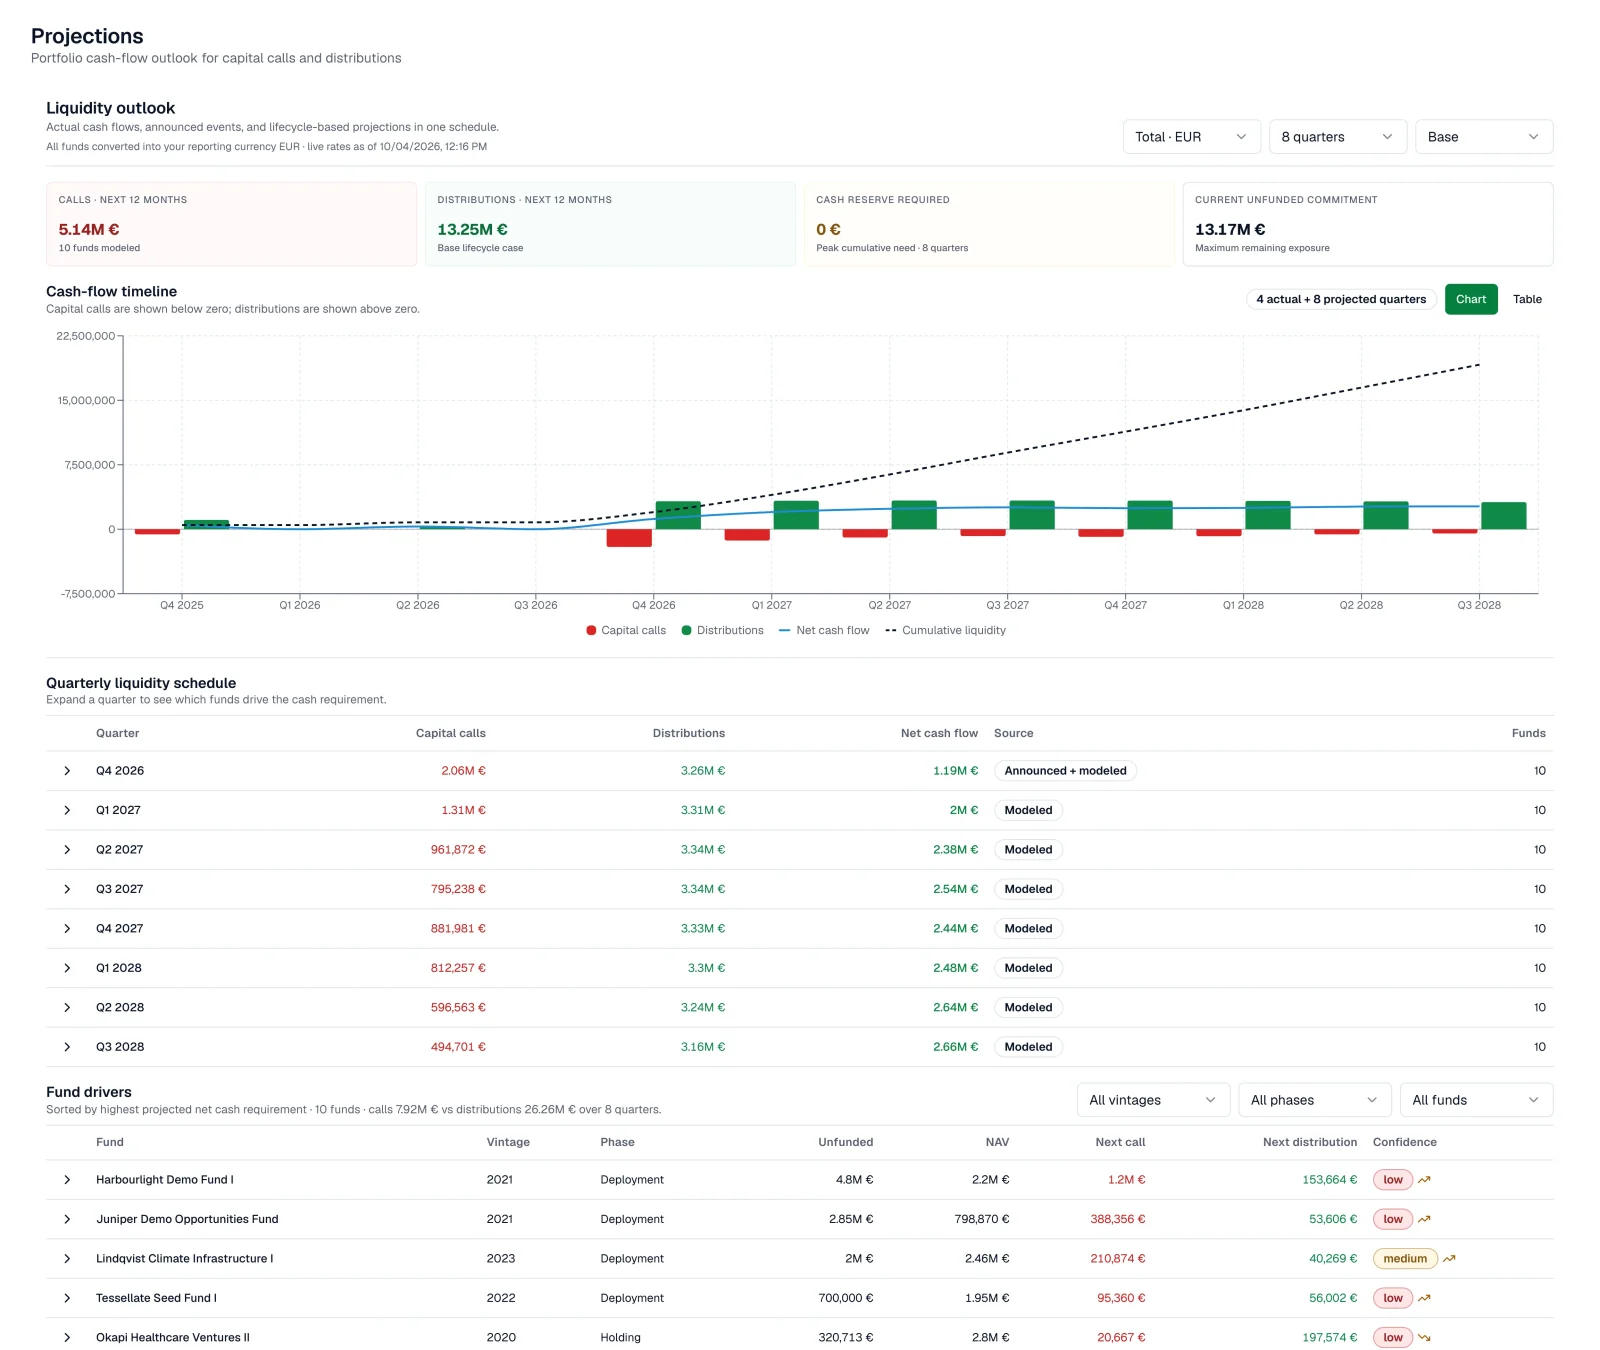
Task: Expand the Q2 2028 quarter row
Action: [x=67, y=1008]
